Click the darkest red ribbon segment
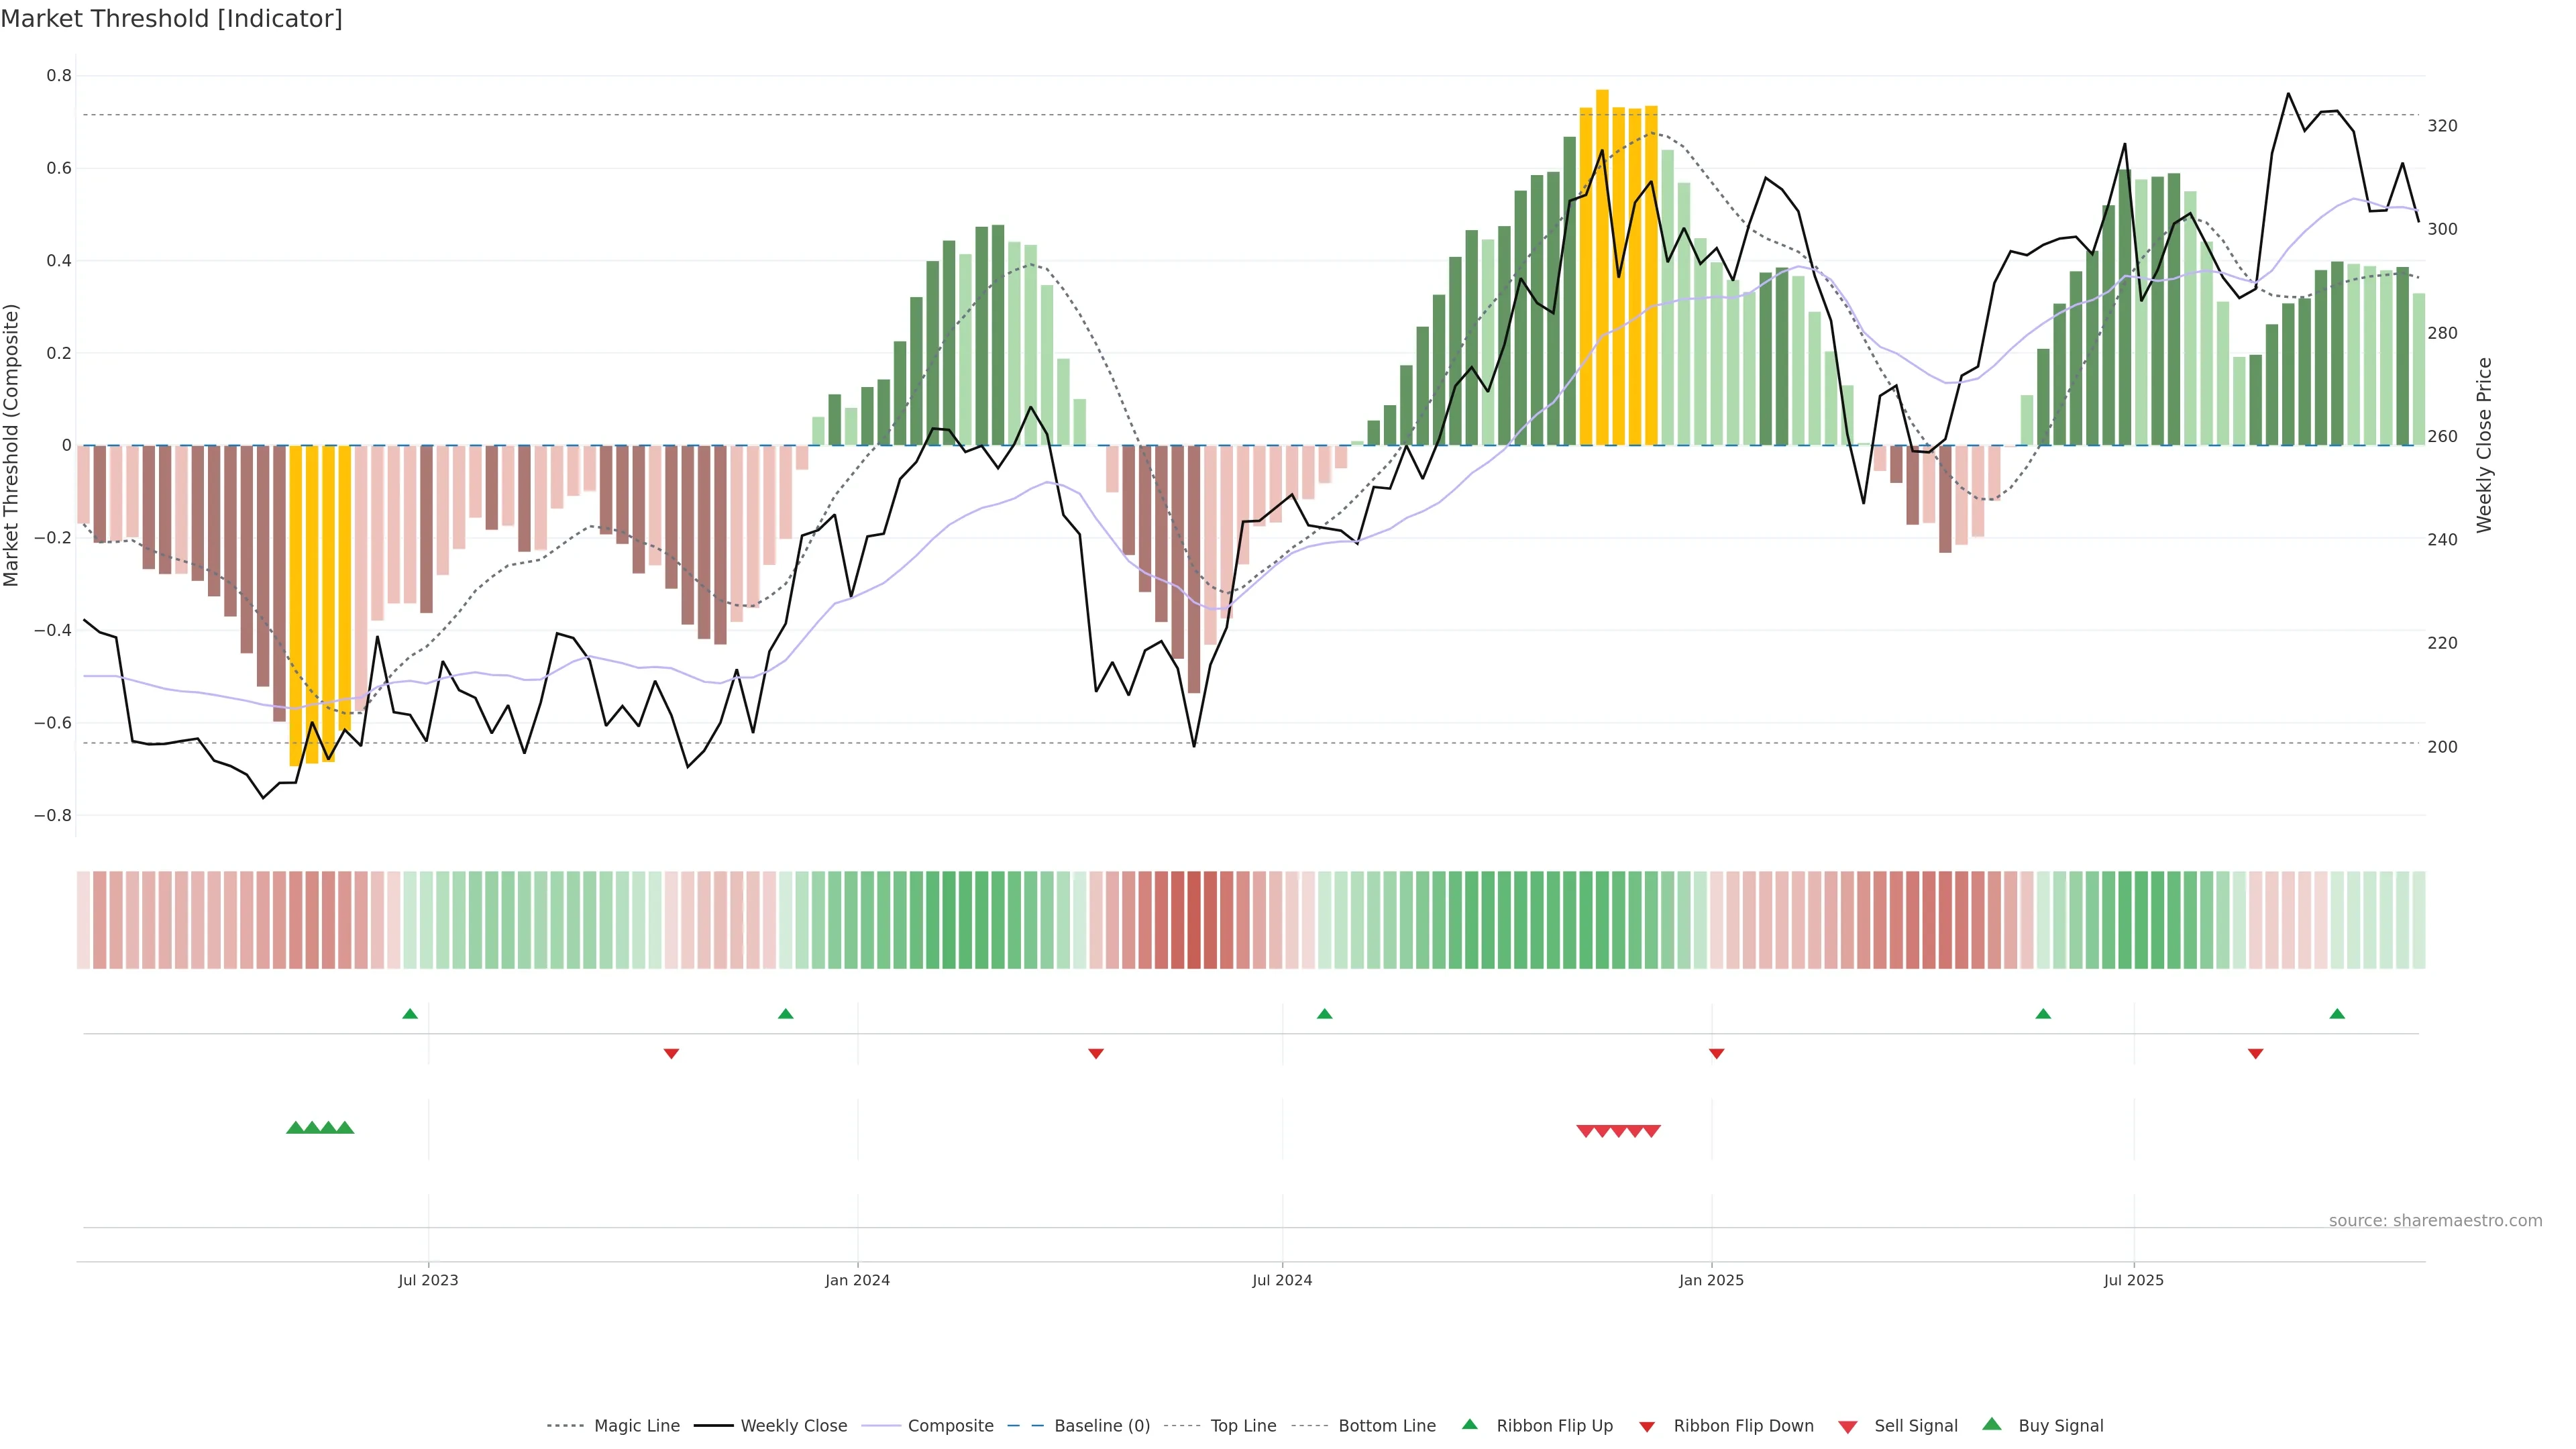2576x1449 pixels. click(x=1193, y=920)
